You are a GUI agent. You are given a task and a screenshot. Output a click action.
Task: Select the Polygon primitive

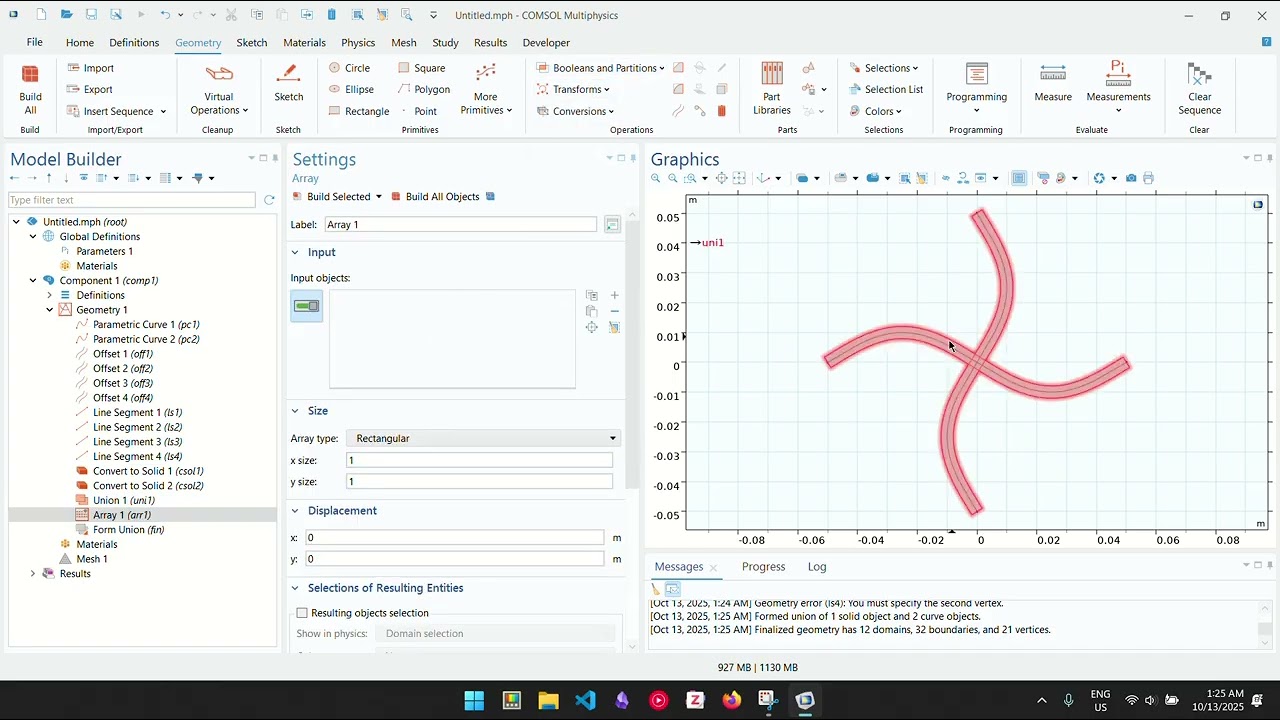click(x=424, y=89)
